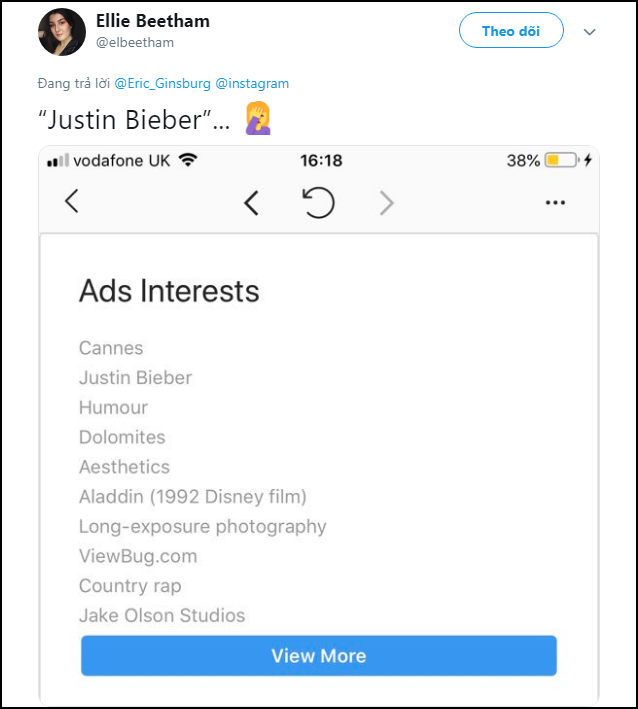Open the tweet options chevron dropdown
The width and height of the screenshot is (638, 709).
click(589, 32)
